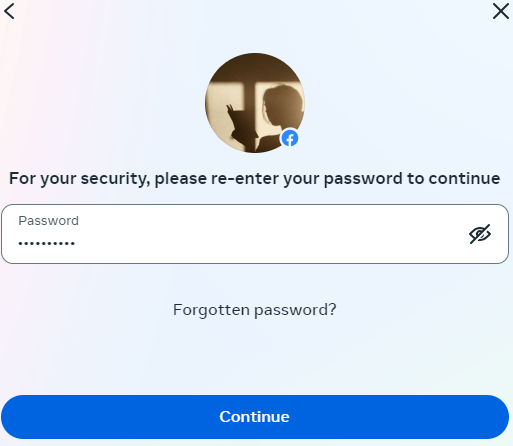Open the Forgotten password? link
This screenshot has width=513, height=446.
255,310
